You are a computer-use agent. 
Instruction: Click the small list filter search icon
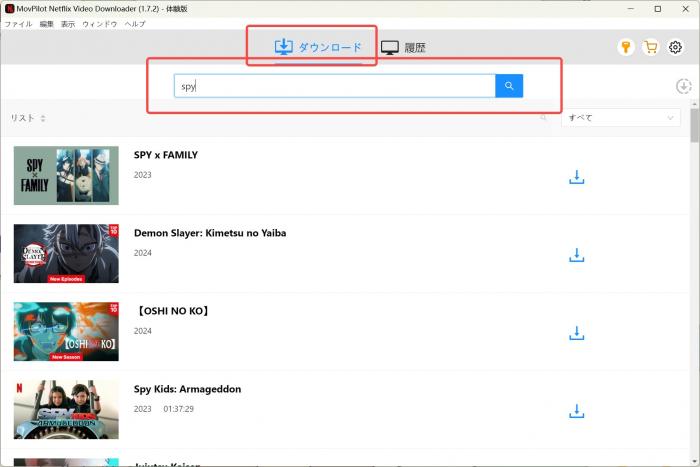[x=543, y=118]
